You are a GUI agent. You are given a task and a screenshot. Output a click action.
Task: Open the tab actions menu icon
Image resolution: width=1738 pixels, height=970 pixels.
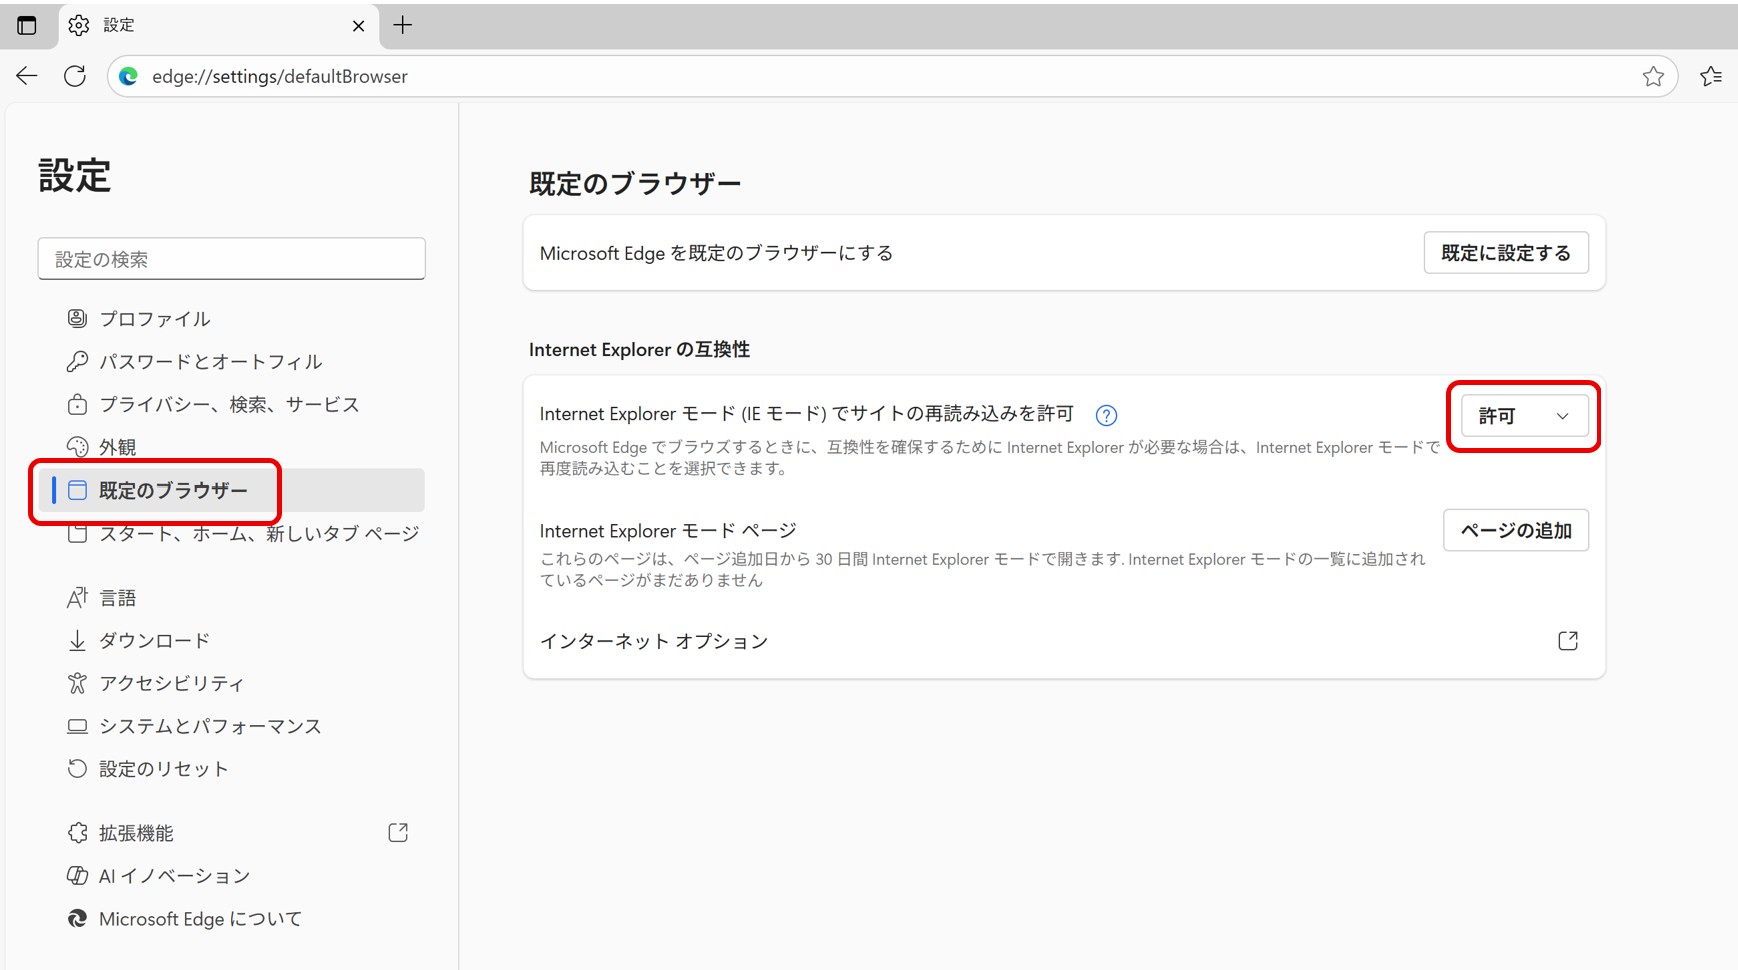pos(27,25)
